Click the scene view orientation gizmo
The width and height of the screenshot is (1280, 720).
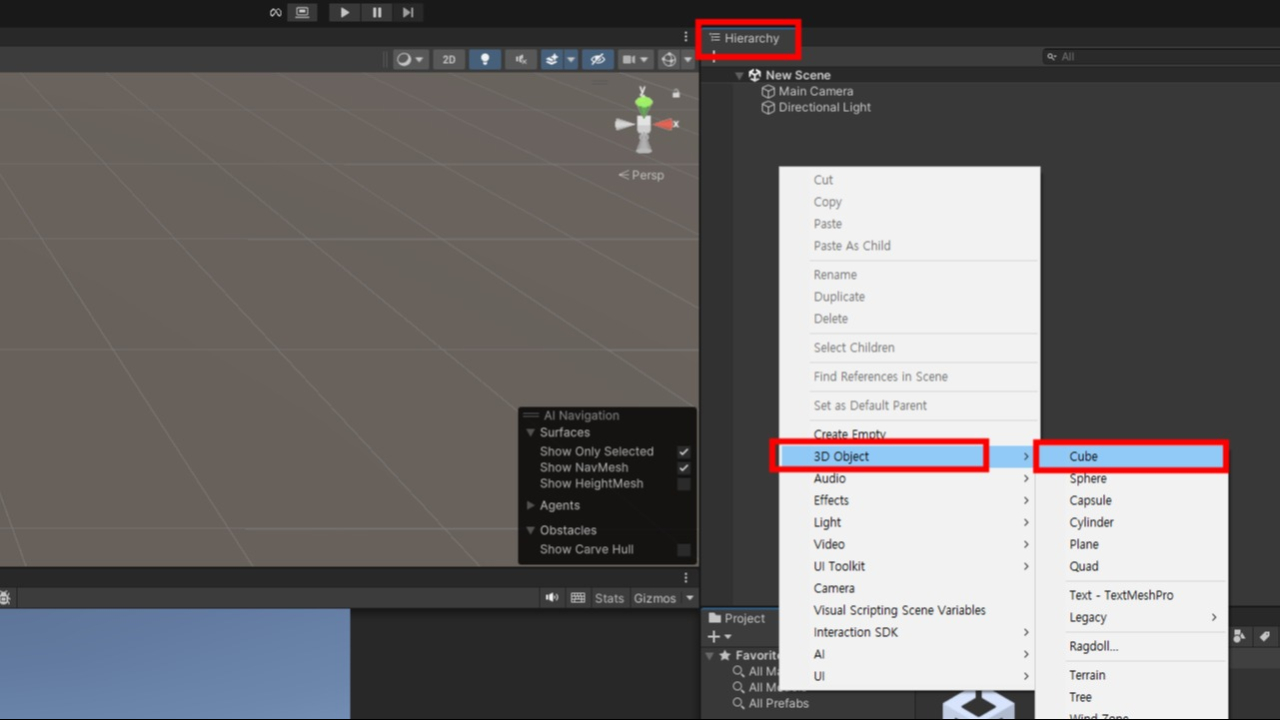pos(644,123)
